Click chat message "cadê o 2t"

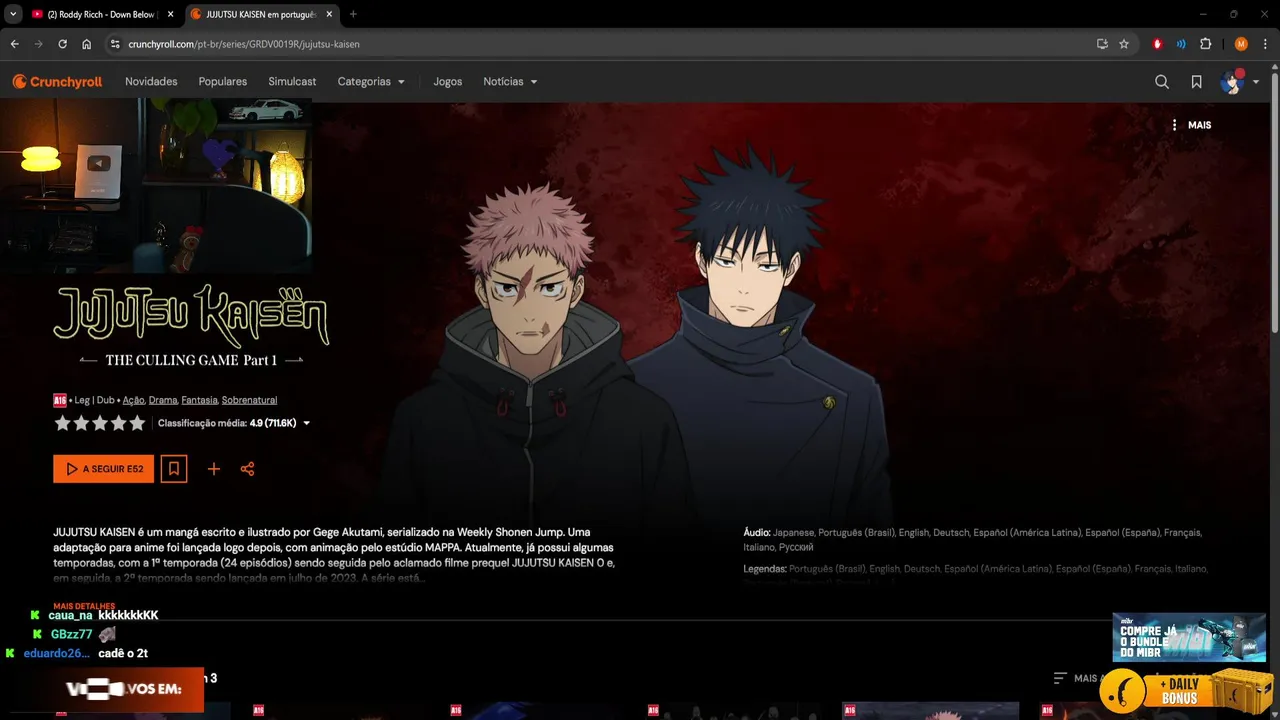tap(123, 654)
